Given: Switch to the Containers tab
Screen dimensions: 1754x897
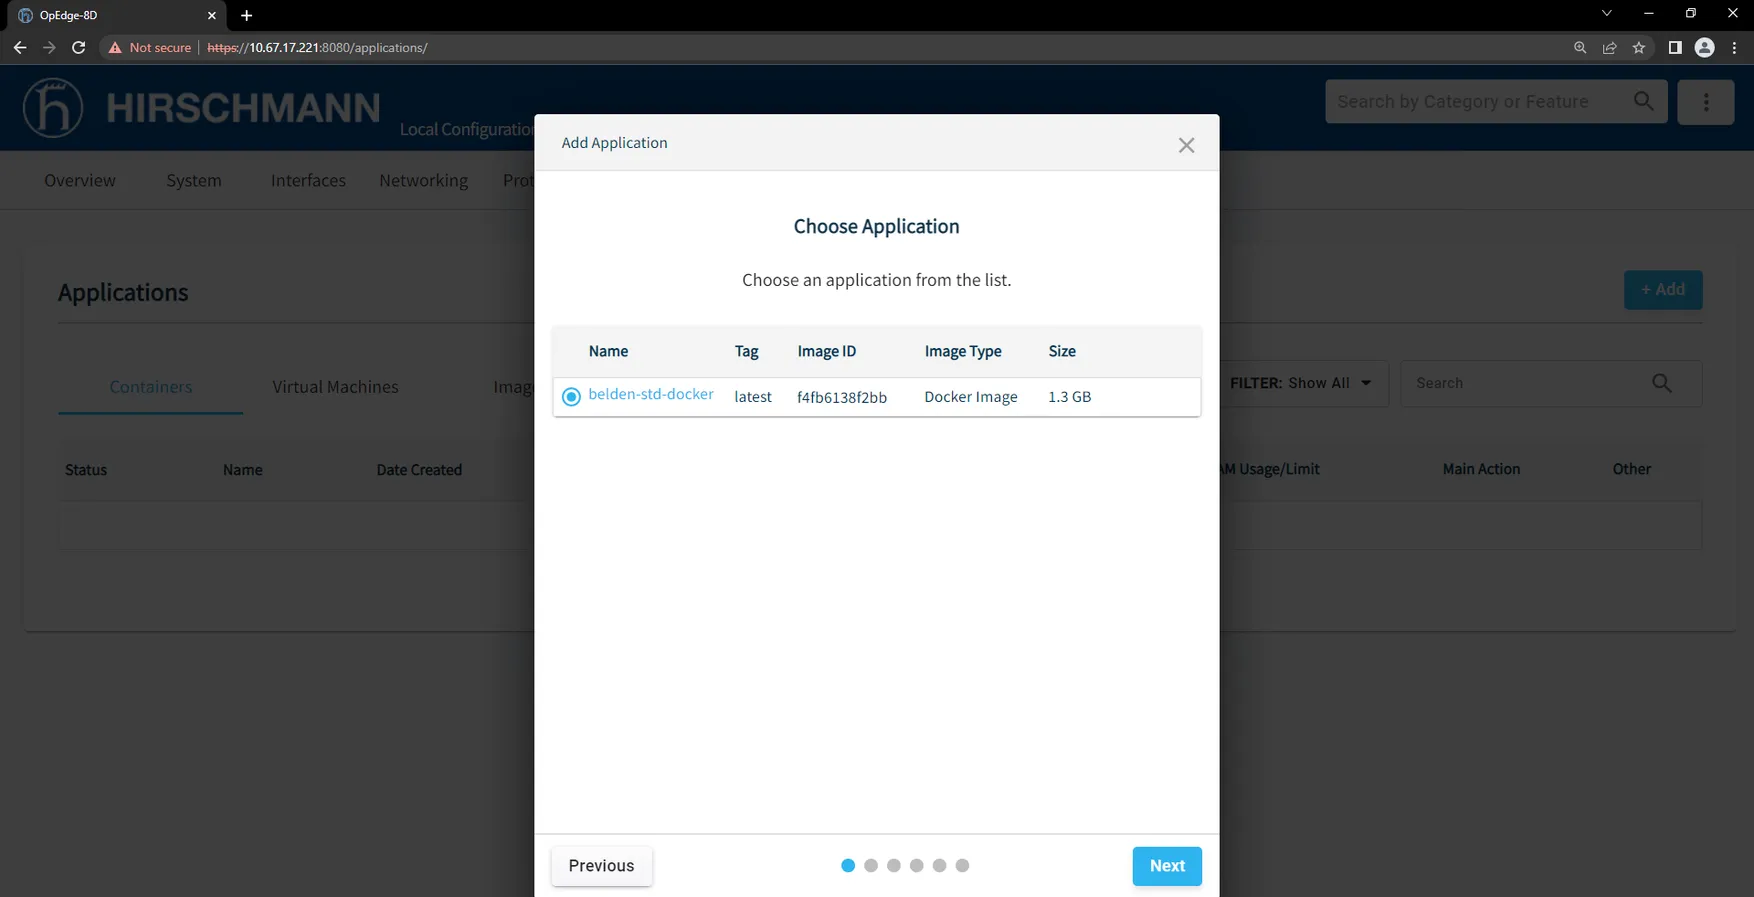Looking at the screenshot, I should coord(151,387).
